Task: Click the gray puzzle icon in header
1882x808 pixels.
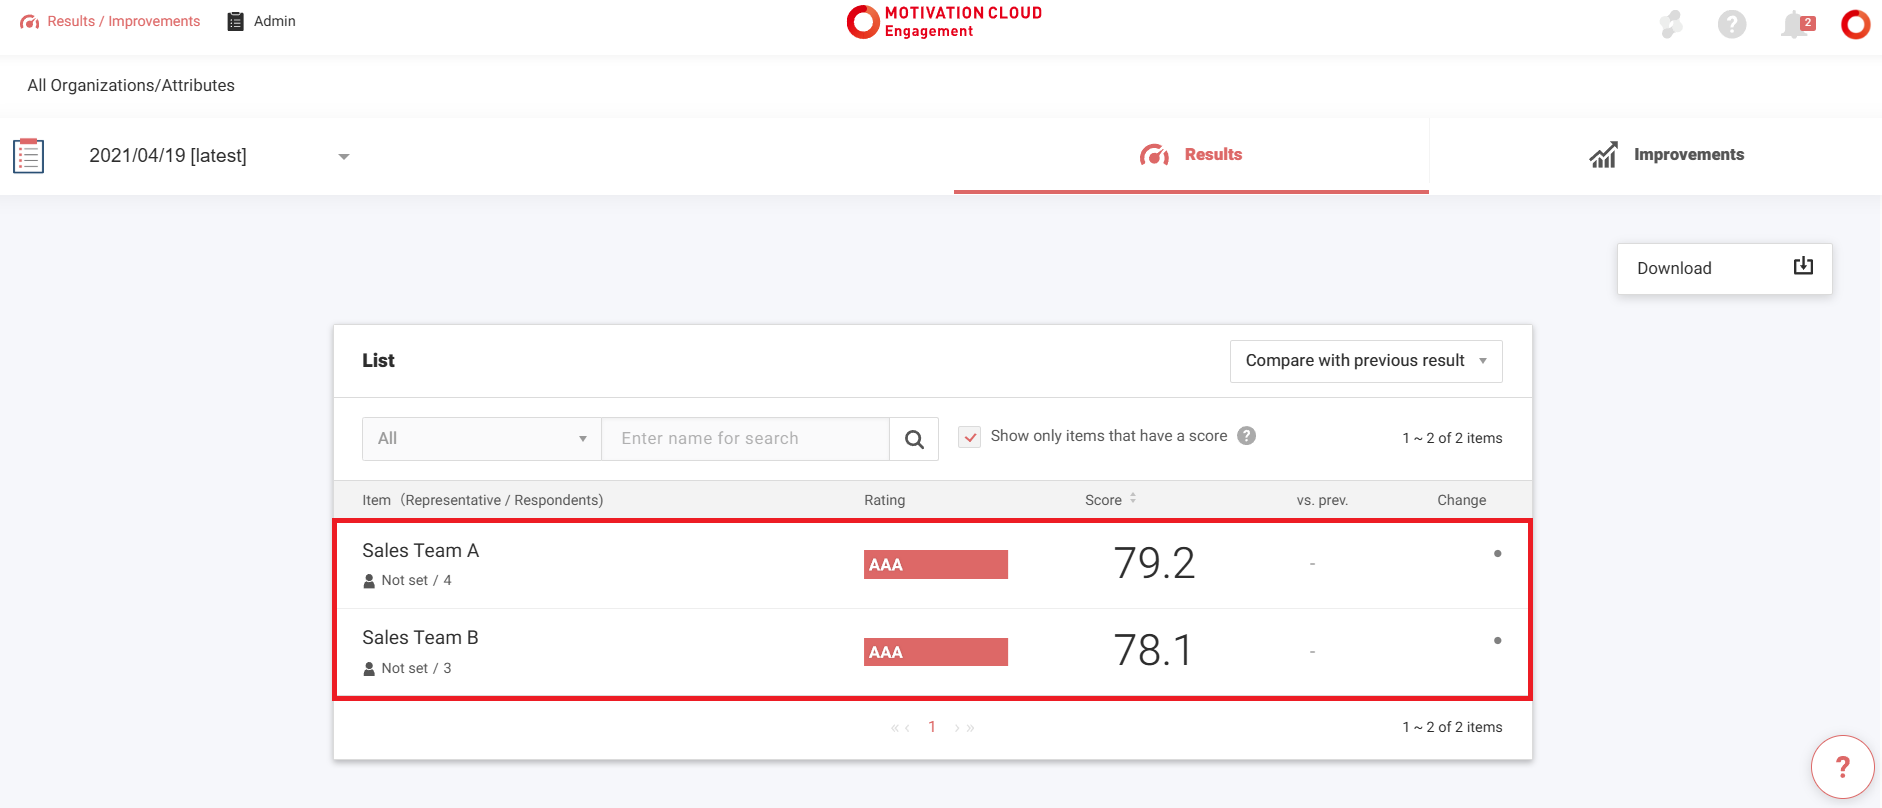Action: 1671,24
